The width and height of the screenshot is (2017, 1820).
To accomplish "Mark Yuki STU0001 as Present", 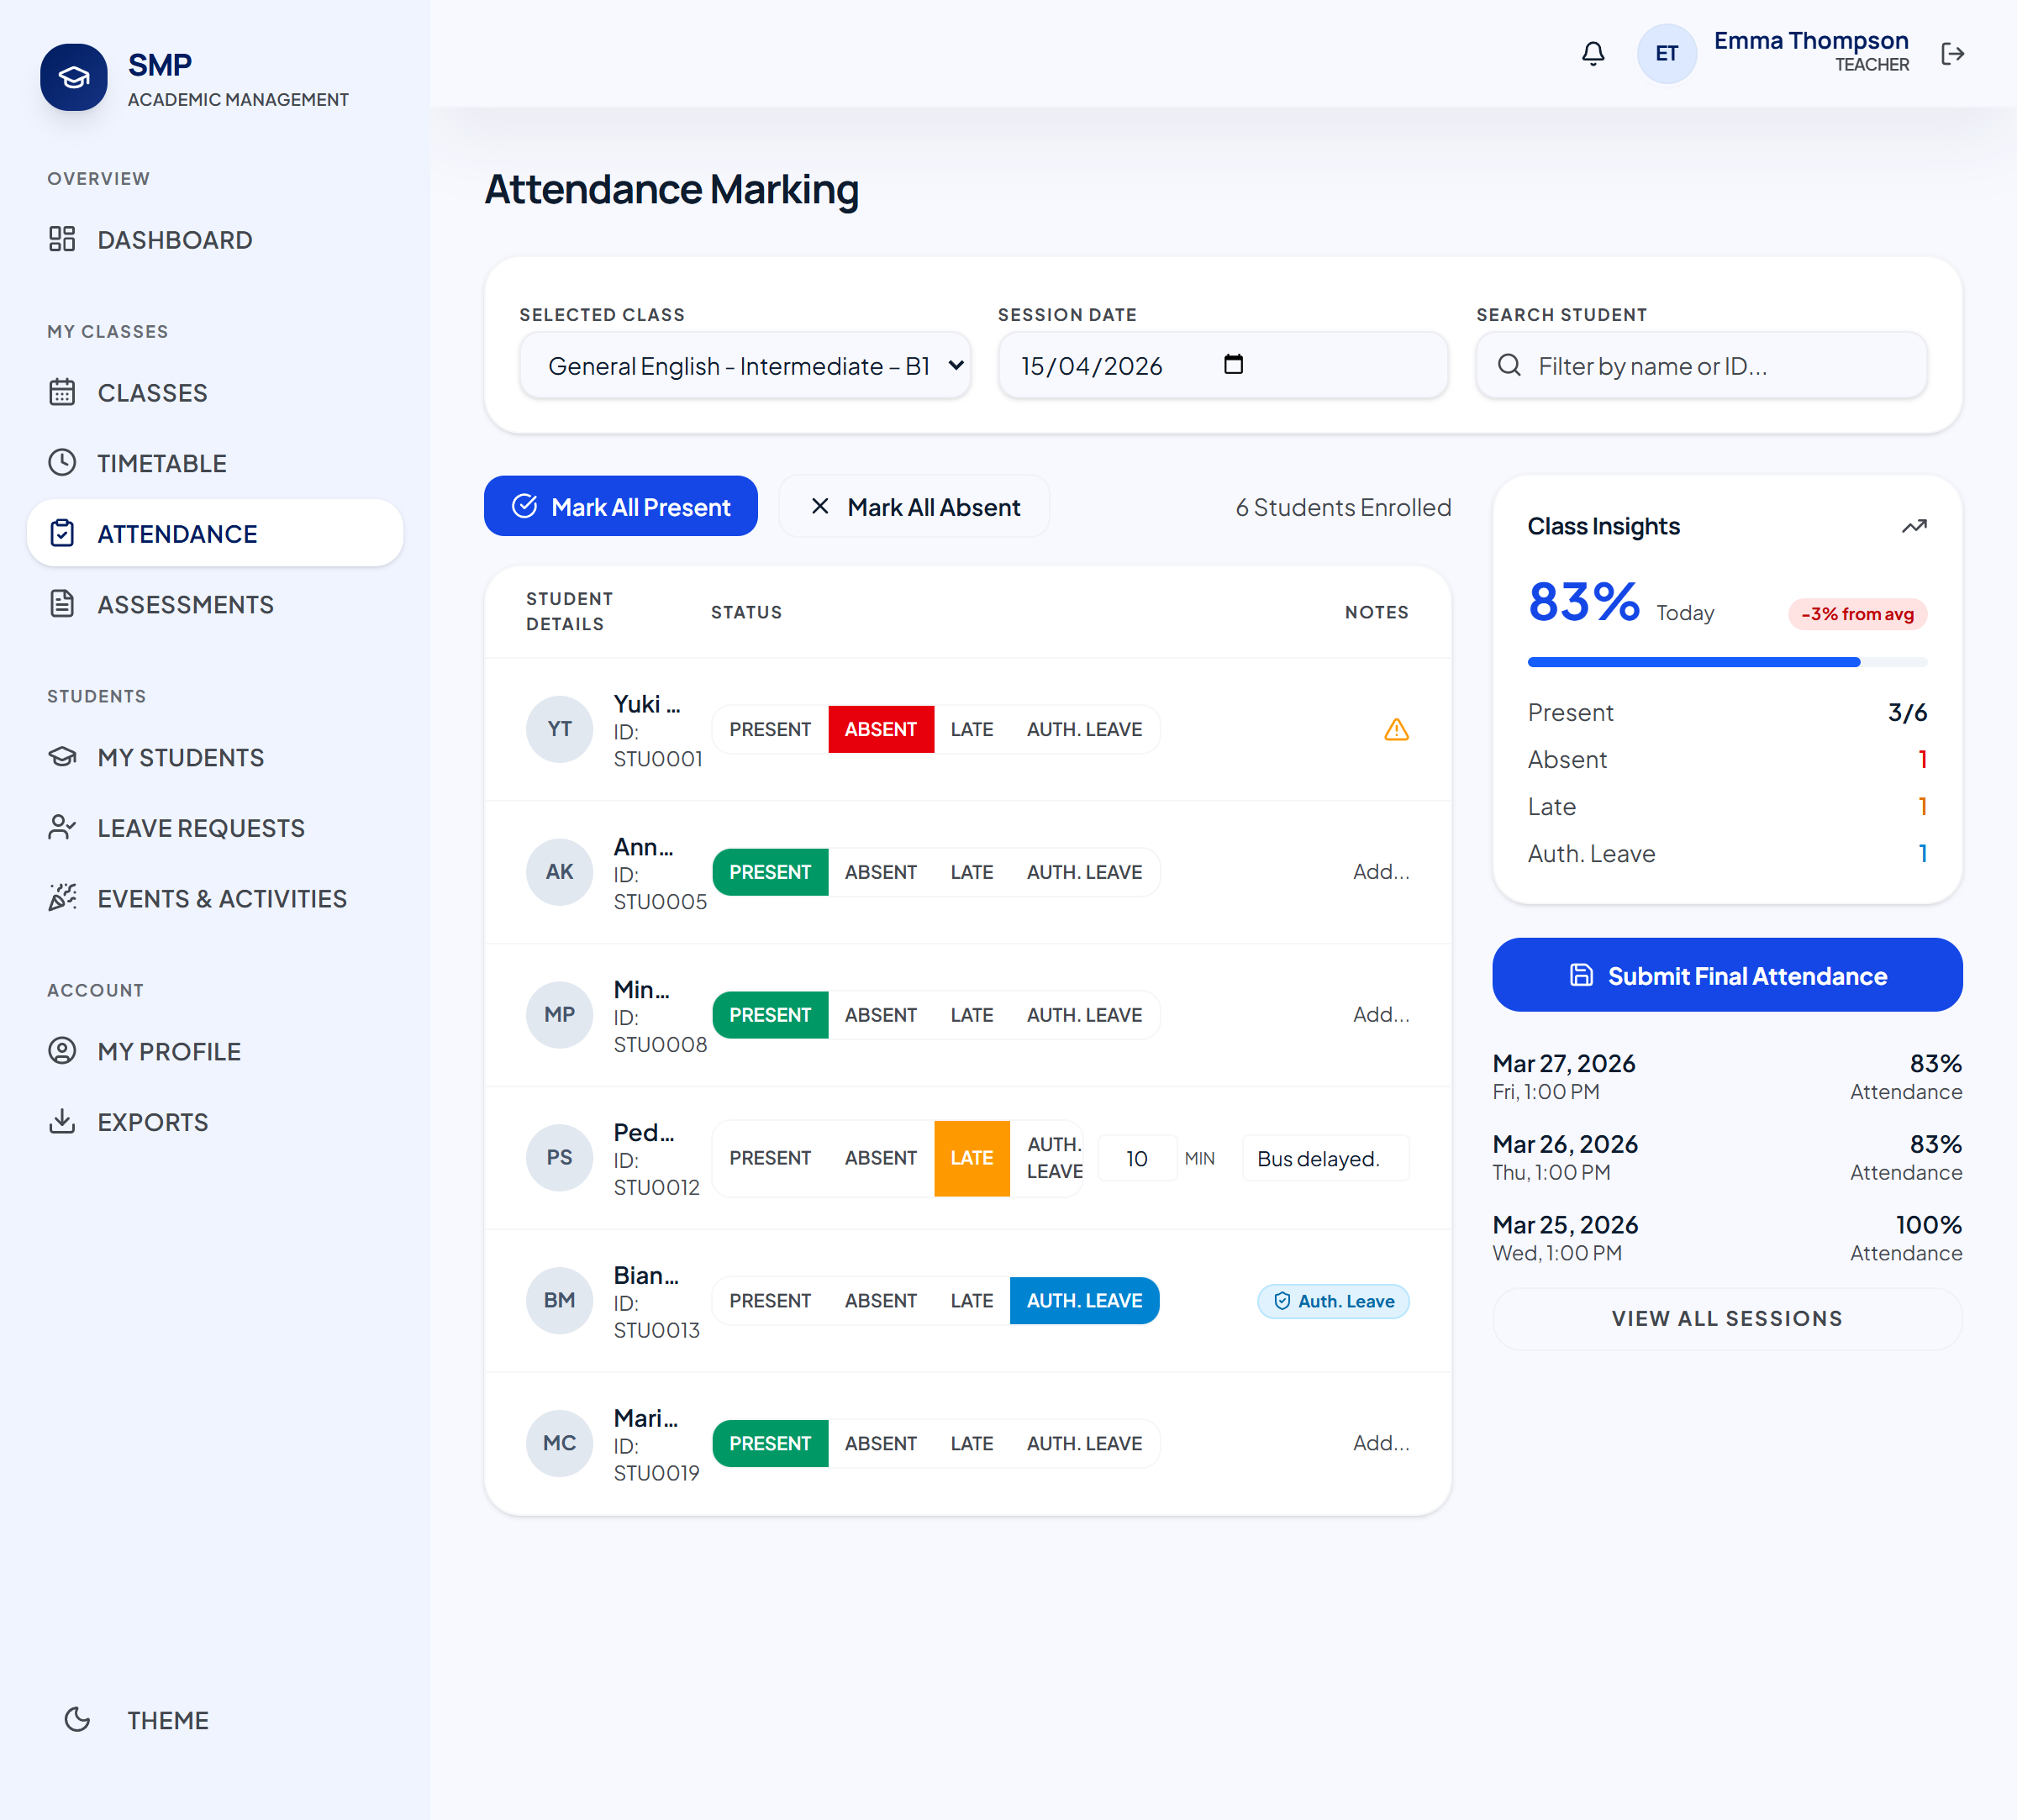I will click(x=770, y=729).
